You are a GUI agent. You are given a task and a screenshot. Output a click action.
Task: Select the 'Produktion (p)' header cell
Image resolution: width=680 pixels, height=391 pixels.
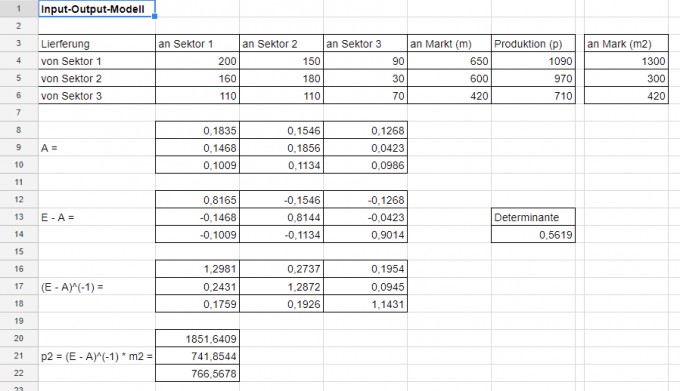point(533,43)
